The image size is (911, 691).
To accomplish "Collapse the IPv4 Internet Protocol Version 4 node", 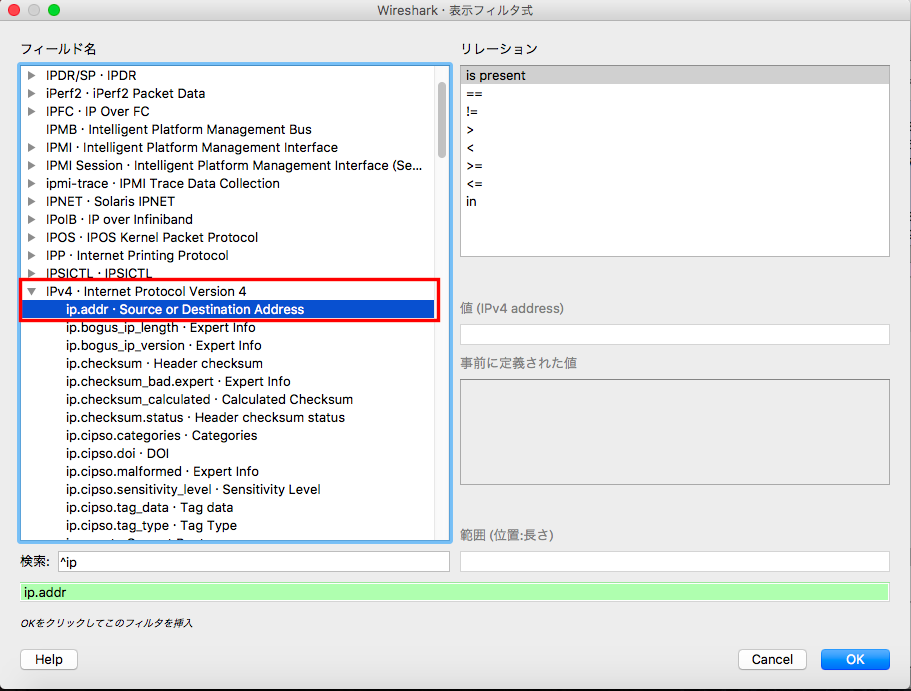I will click(32, 292).
